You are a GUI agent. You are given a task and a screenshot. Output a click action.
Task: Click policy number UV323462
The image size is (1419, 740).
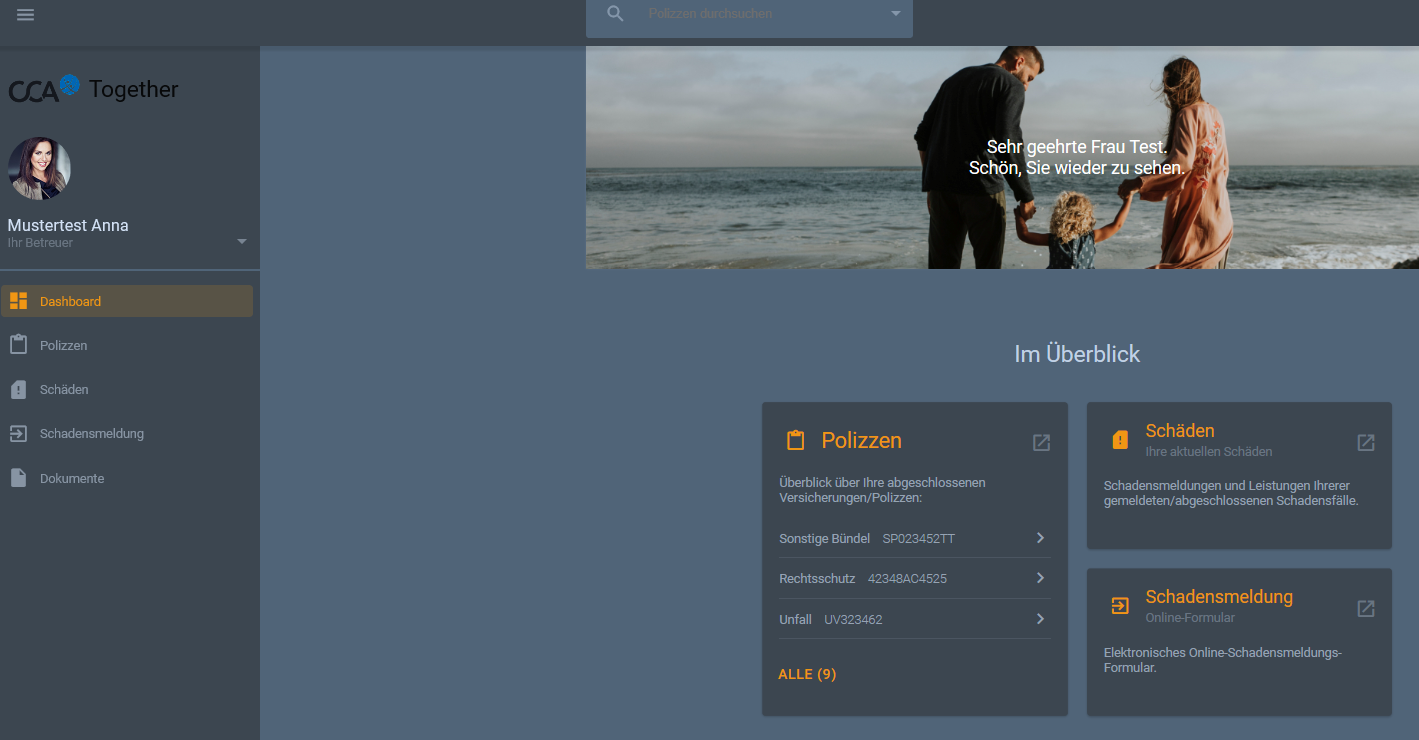coord(853,619)
